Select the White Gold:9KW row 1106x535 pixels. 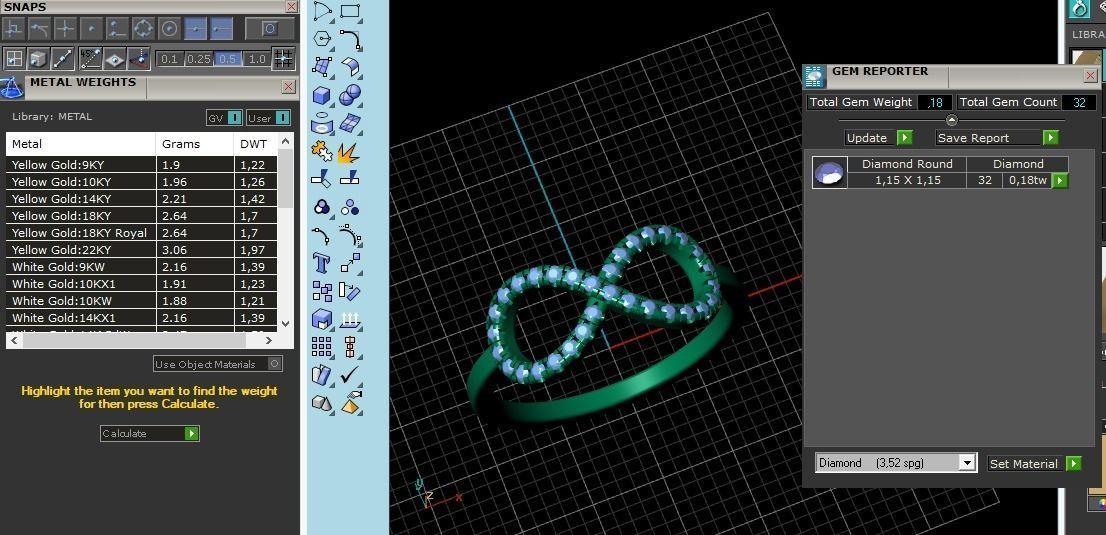click(141, 267)
